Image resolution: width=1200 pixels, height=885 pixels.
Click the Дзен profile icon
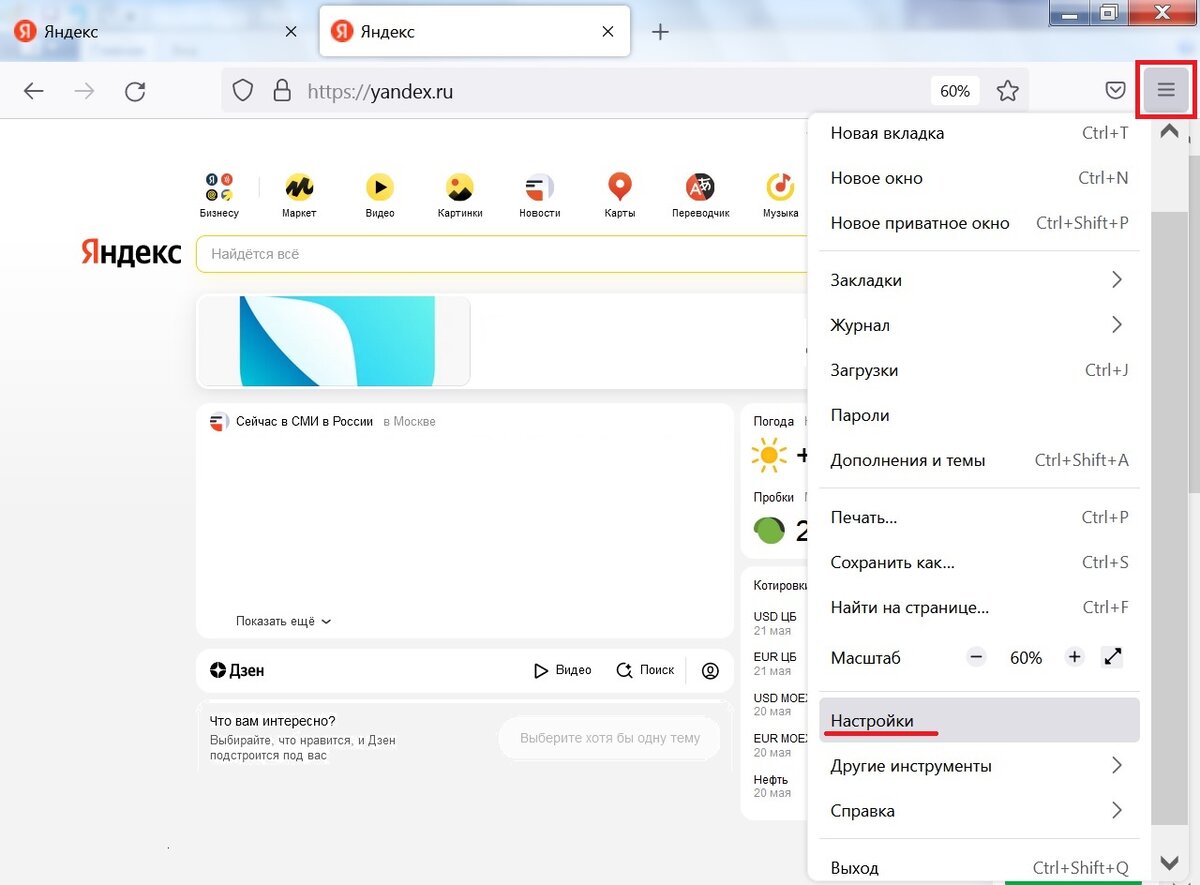[x=710, y=671]
